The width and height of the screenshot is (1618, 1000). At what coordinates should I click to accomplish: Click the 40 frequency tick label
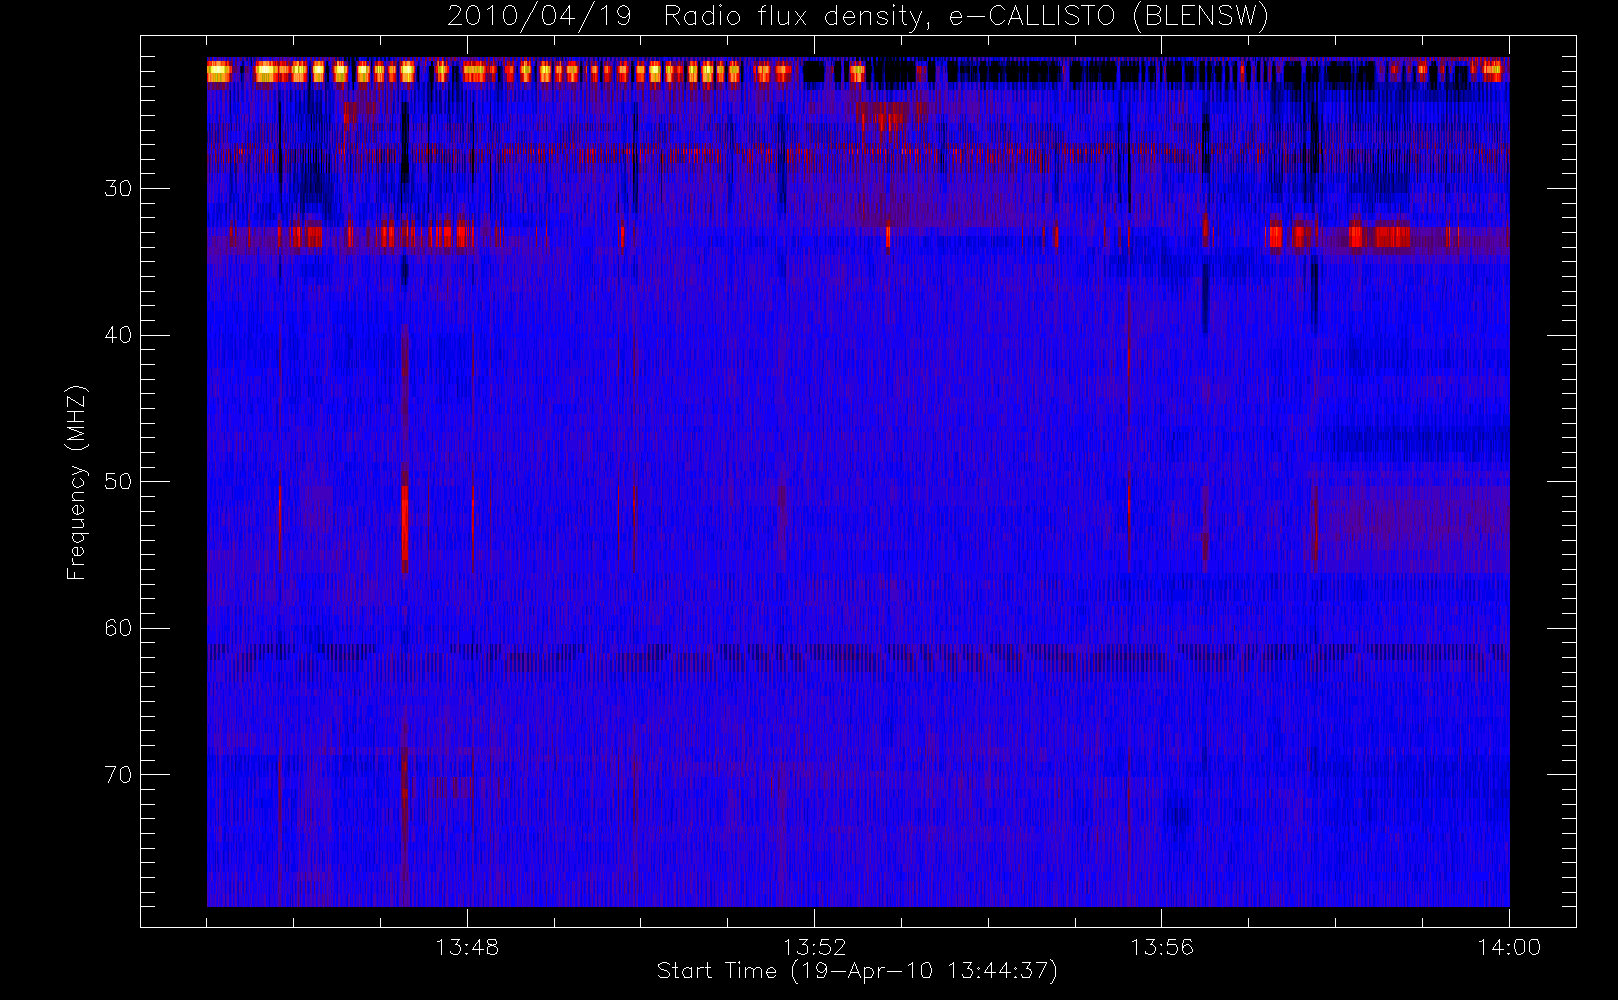118,335
